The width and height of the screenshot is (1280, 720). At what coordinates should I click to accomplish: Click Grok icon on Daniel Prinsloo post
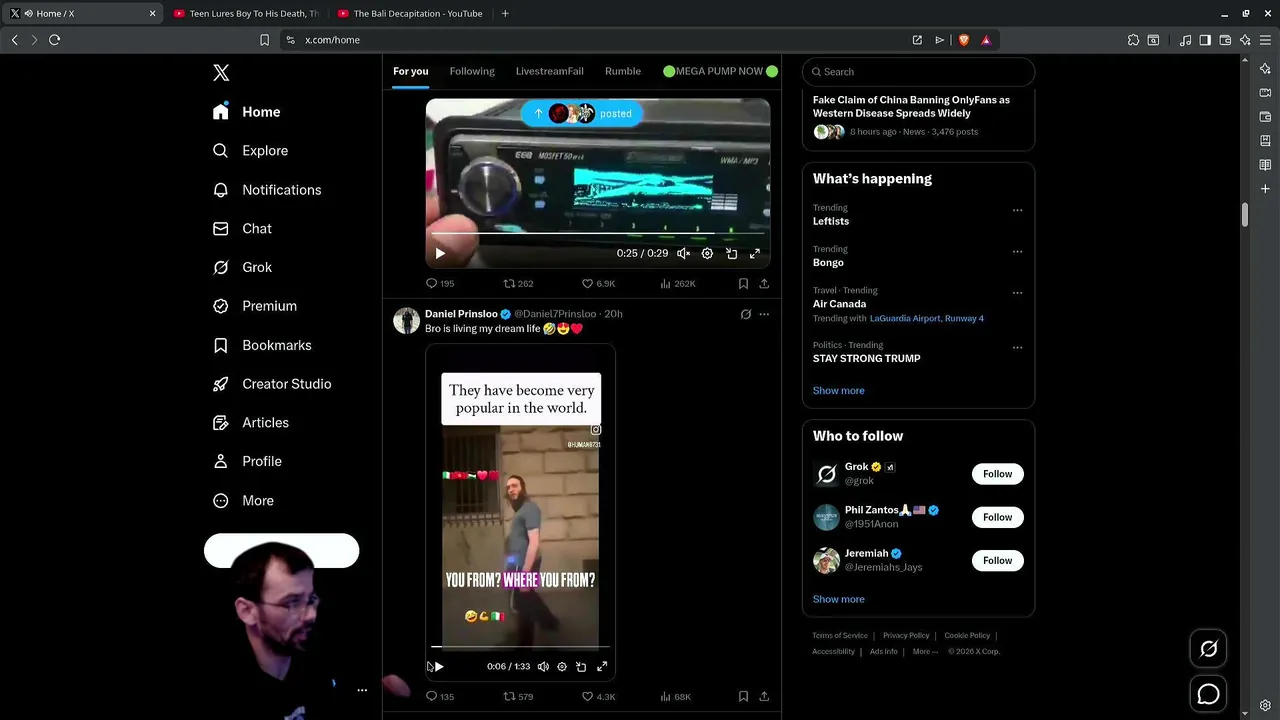[745, 314]
